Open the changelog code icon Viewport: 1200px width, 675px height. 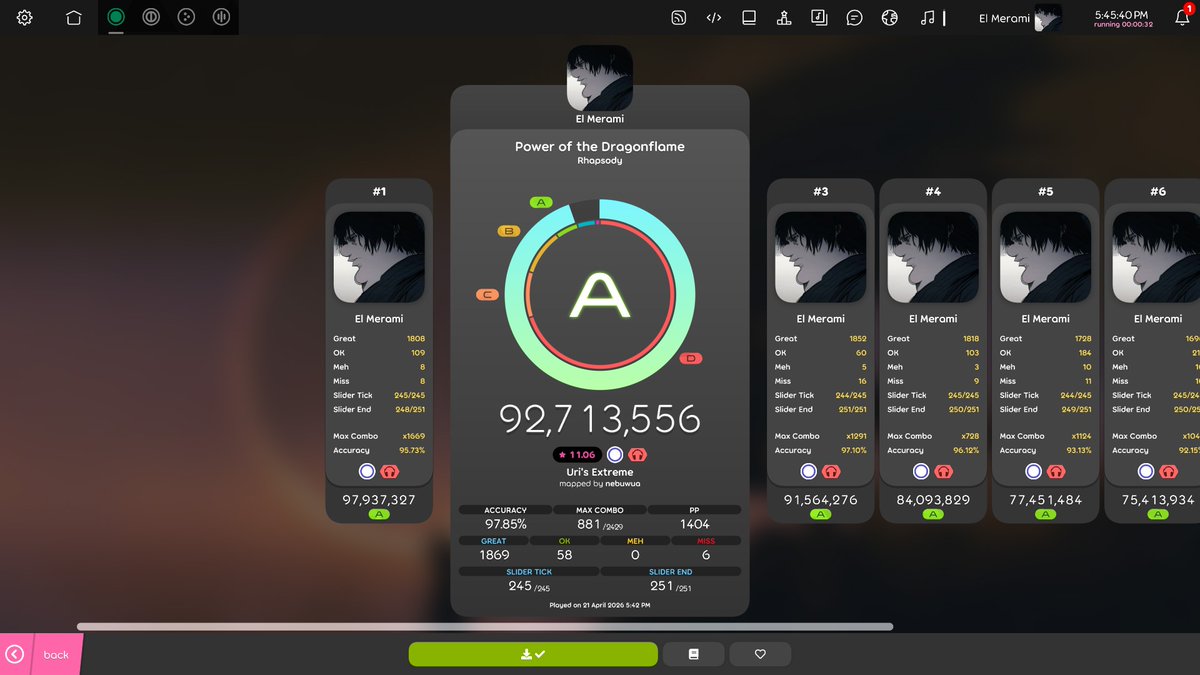[x=714, y=17]
